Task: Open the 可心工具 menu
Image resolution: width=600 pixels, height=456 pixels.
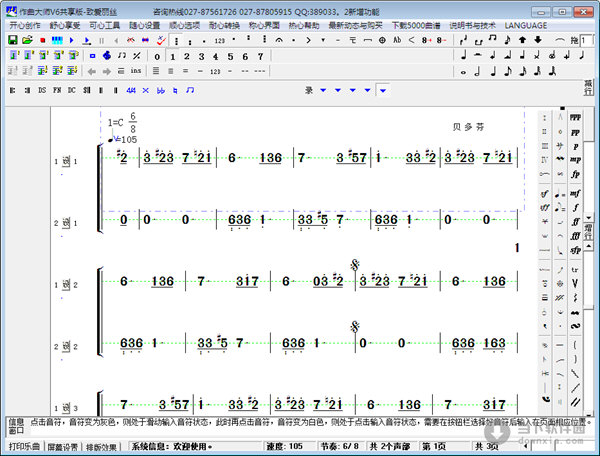Action: click(105, 25)
